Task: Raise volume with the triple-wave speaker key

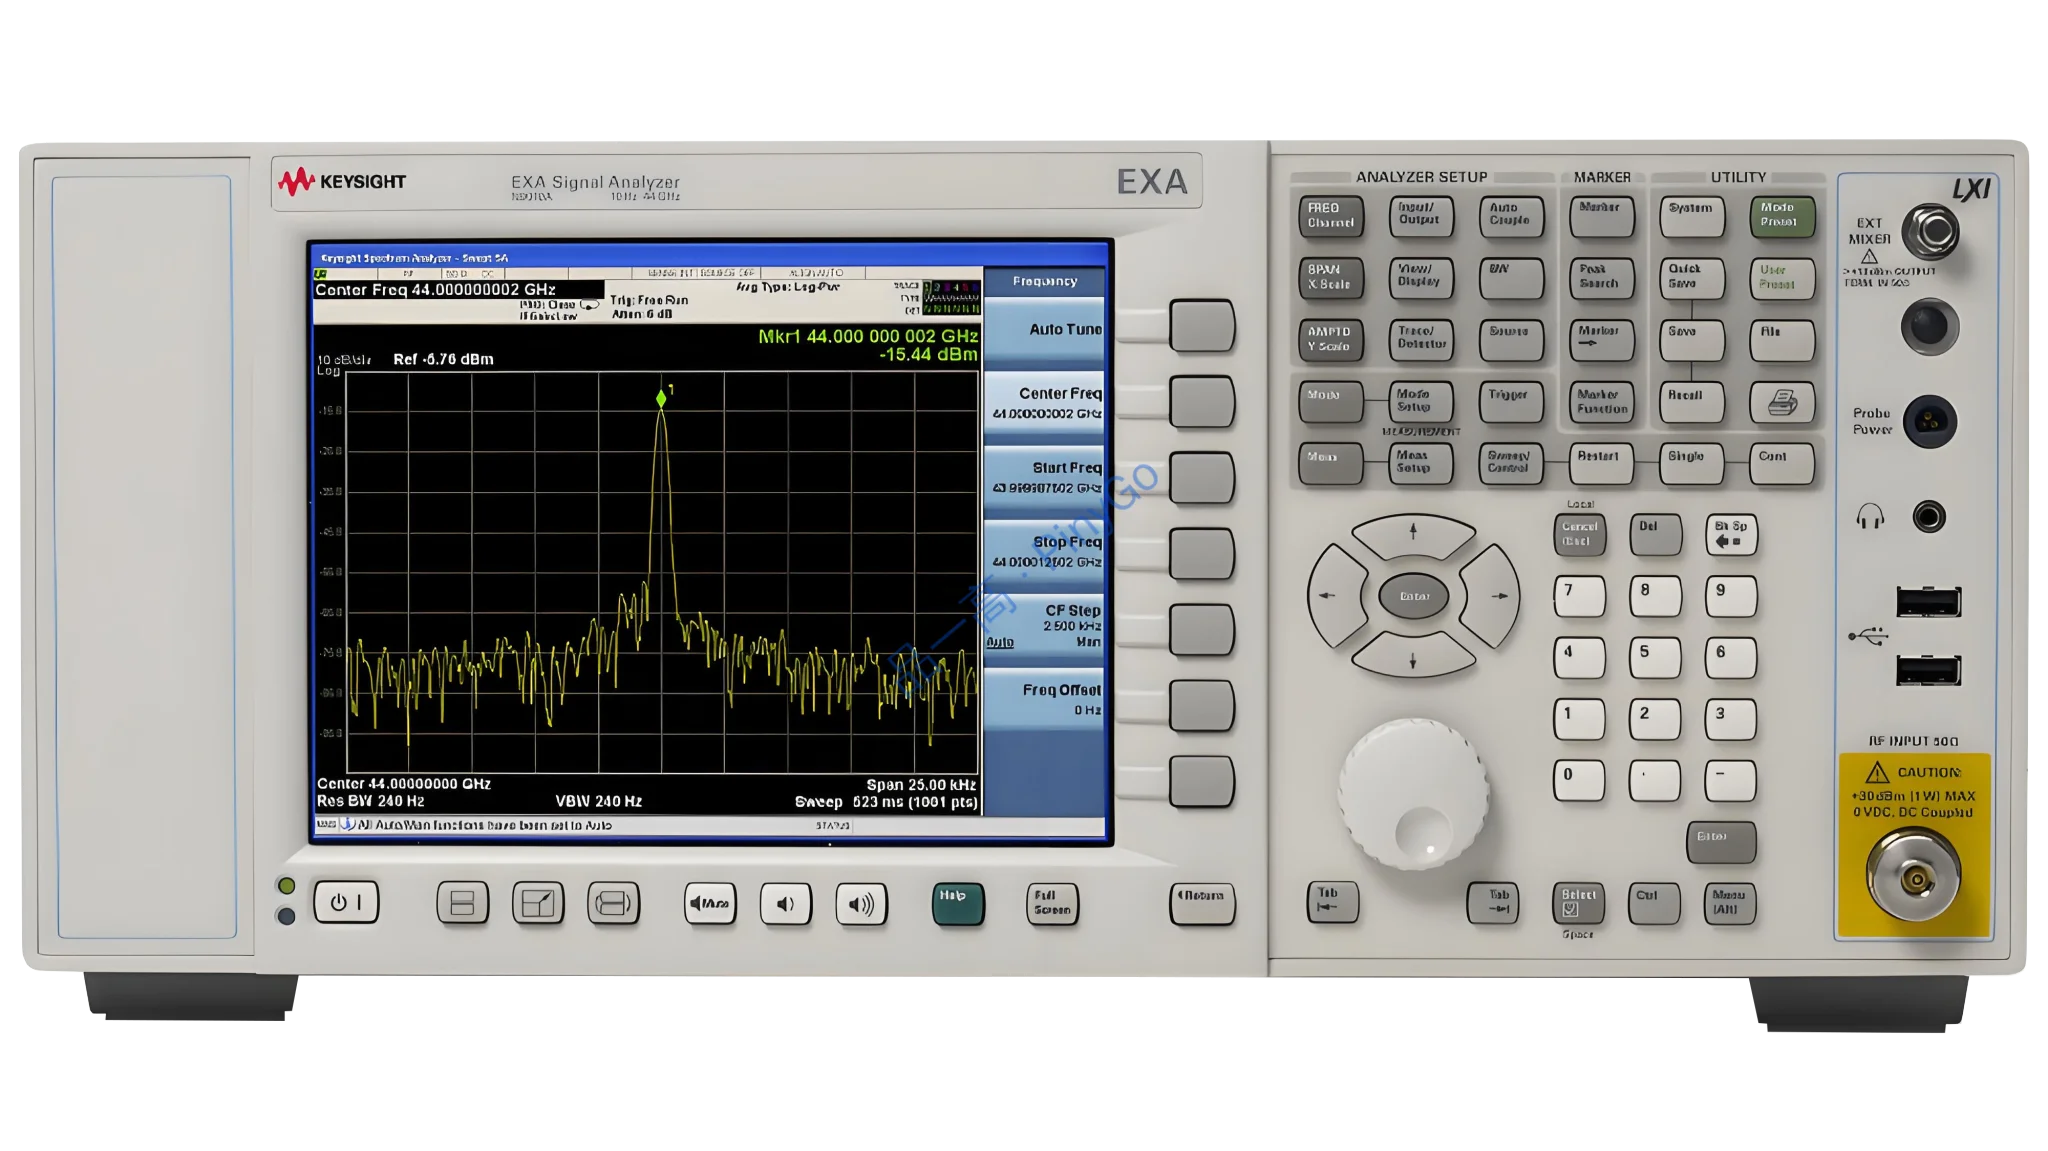Action: click(861, 903)
